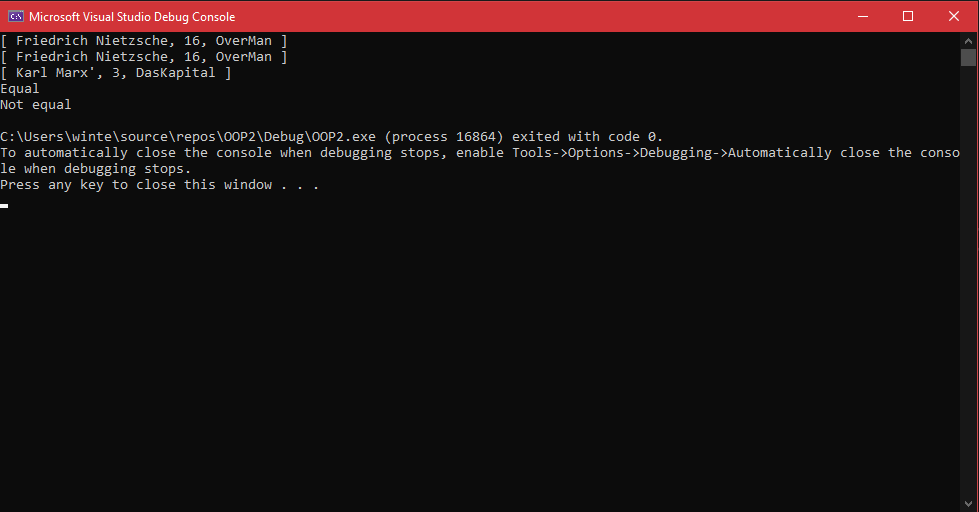The width and height of the screenshot is (979, 512).
Task: Click the Microsoft Visual Studio Debug Console title
Action: pos(132,17)
